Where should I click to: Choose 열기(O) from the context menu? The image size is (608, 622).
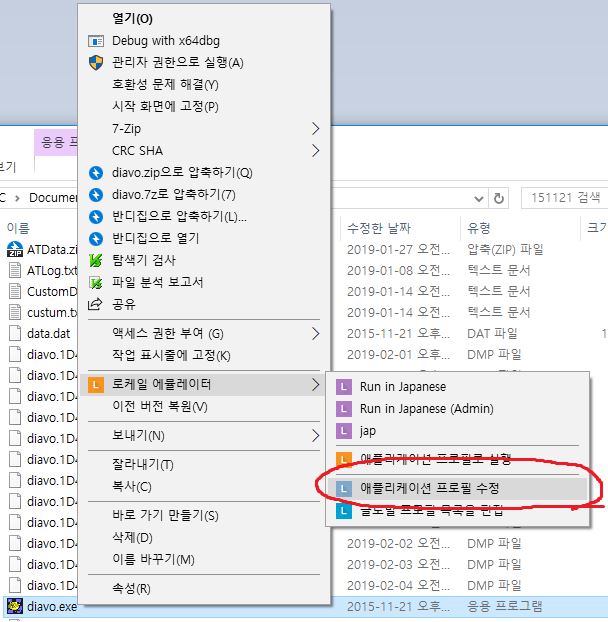tap(205, 19)
